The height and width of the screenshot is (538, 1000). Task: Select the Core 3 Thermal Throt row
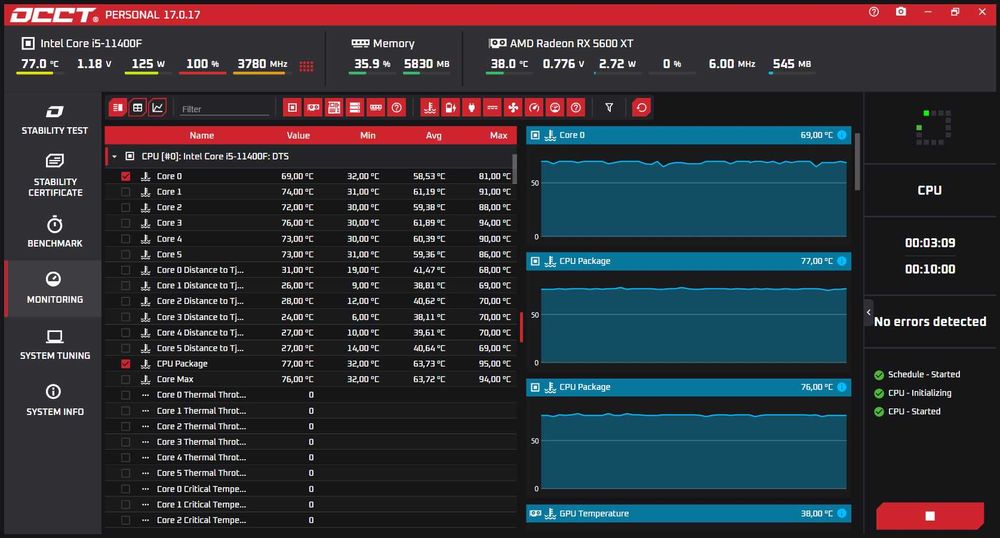coord(311,442)
